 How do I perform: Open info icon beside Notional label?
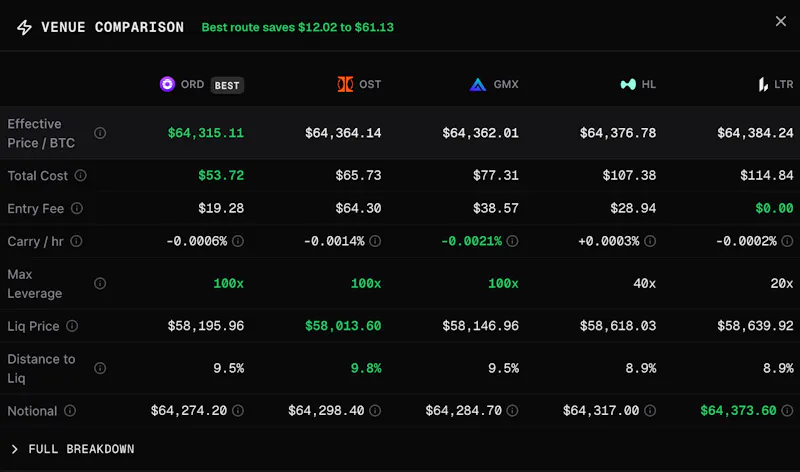(x=70, y=411)
